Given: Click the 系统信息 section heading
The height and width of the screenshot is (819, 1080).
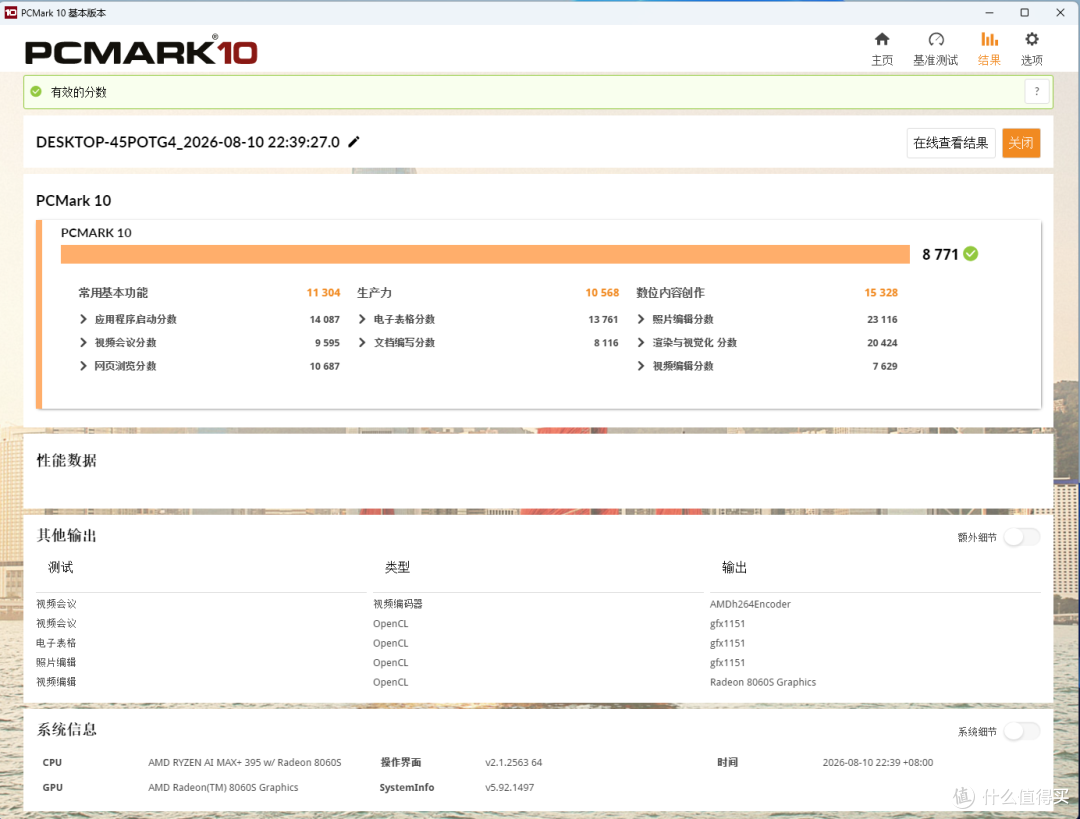Looking at the screenshot, I should click(x=66, y=729).
